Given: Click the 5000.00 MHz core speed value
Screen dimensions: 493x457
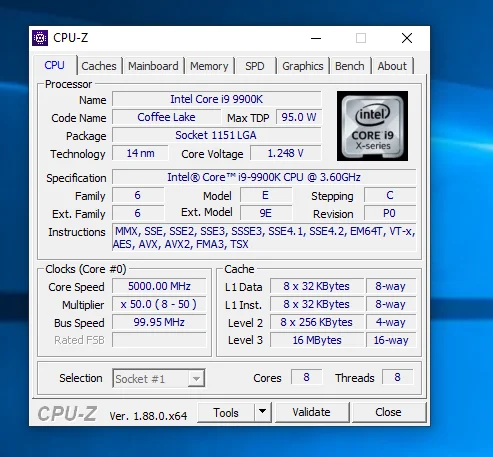Looking at the screenshot, I should [x=159, y=286].
